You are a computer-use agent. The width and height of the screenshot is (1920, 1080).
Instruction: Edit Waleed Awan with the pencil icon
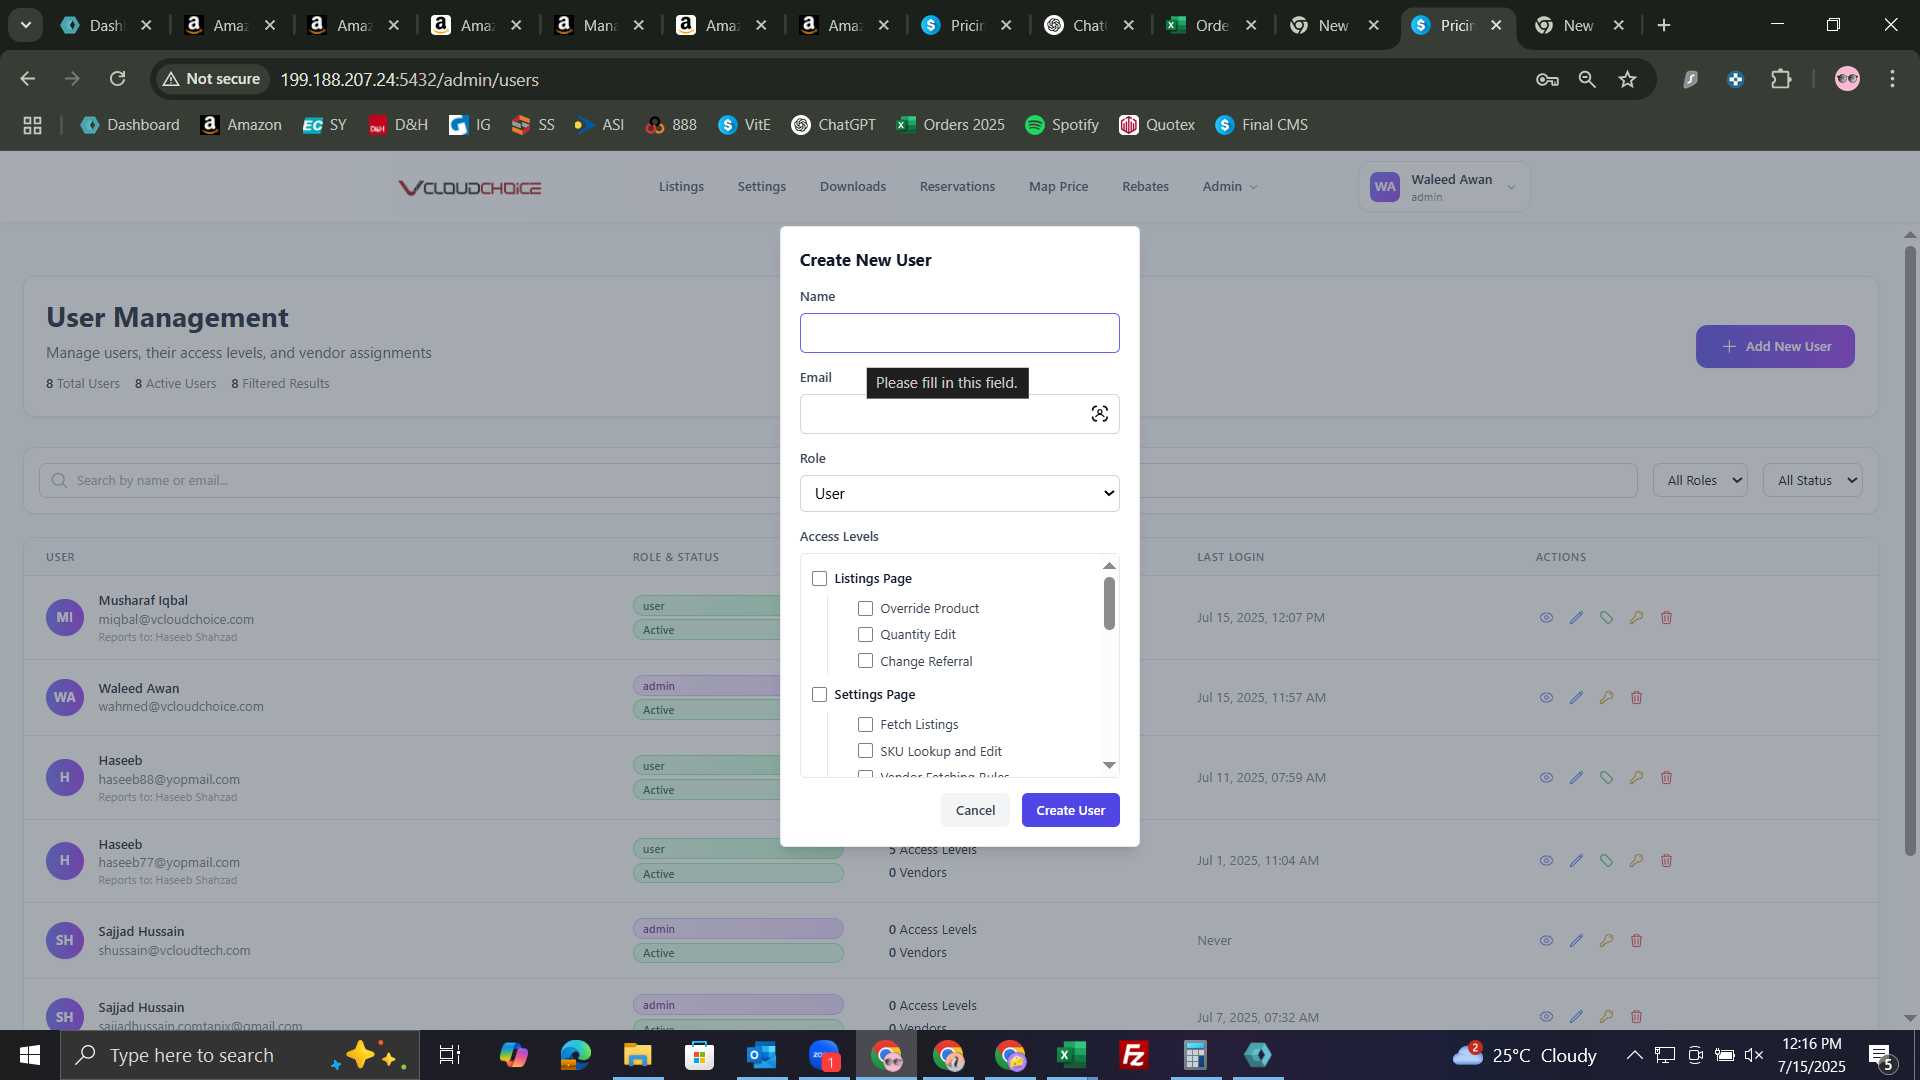[1576, 698]
